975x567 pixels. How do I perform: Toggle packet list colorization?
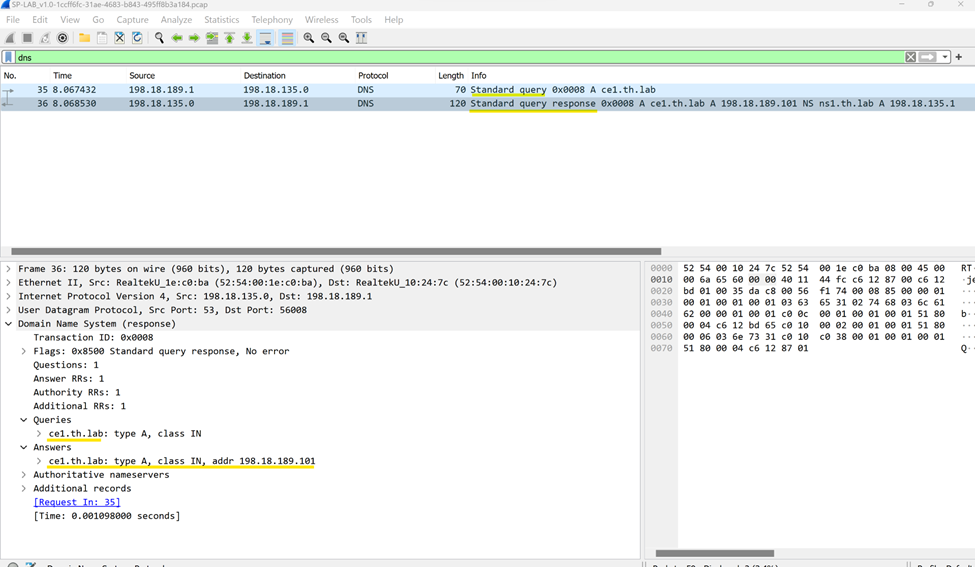287,38
